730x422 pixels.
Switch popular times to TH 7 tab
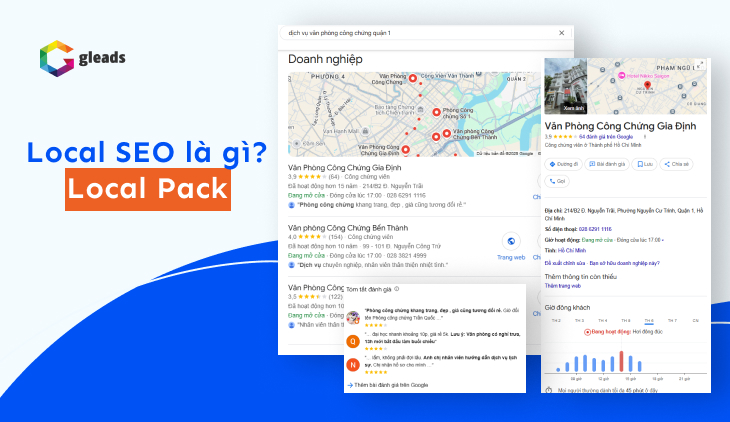pos(672,320)
